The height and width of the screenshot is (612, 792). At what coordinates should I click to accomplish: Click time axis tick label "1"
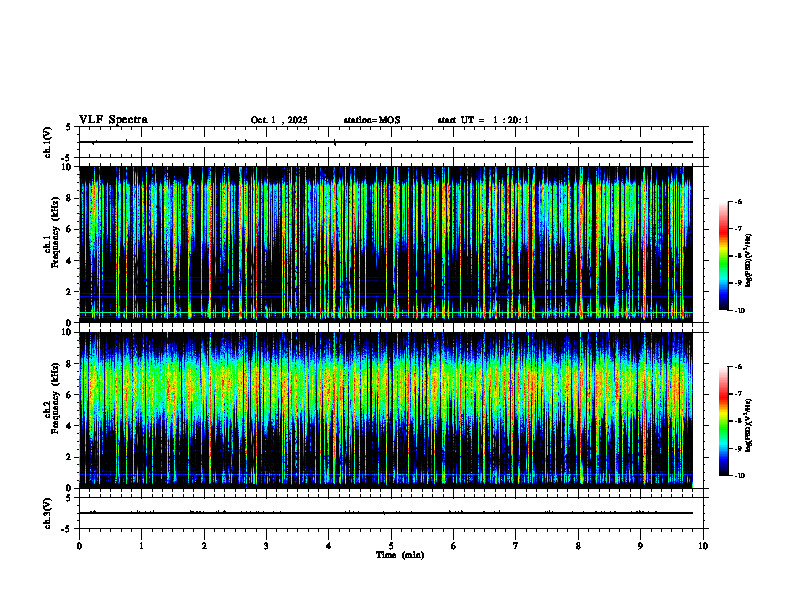point(141,546)
